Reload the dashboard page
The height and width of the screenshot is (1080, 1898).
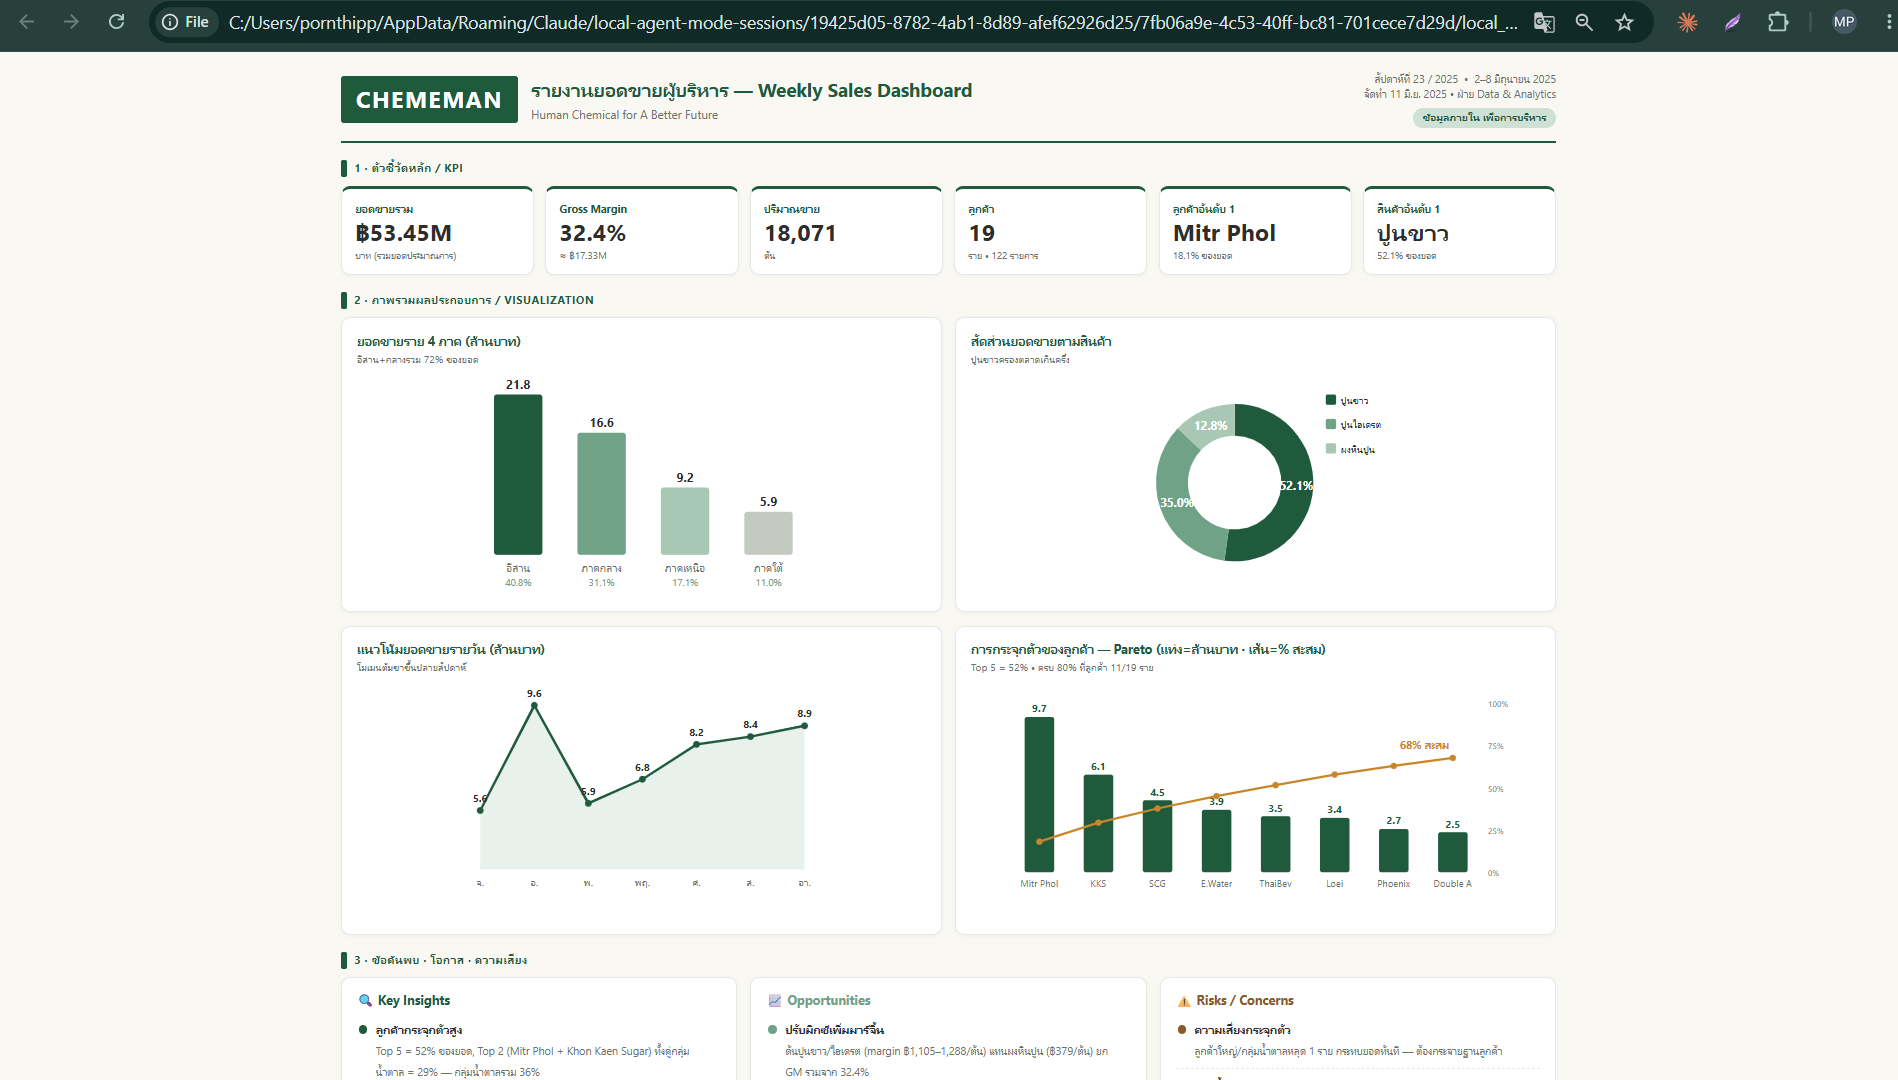click(116, 22)
